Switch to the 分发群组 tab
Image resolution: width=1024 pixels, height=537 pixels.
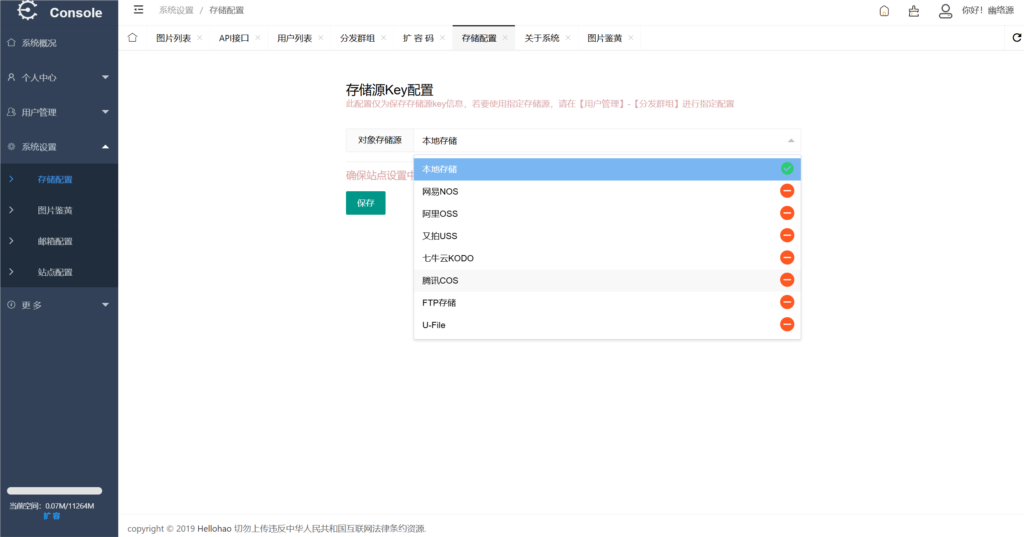click(357, 38)
